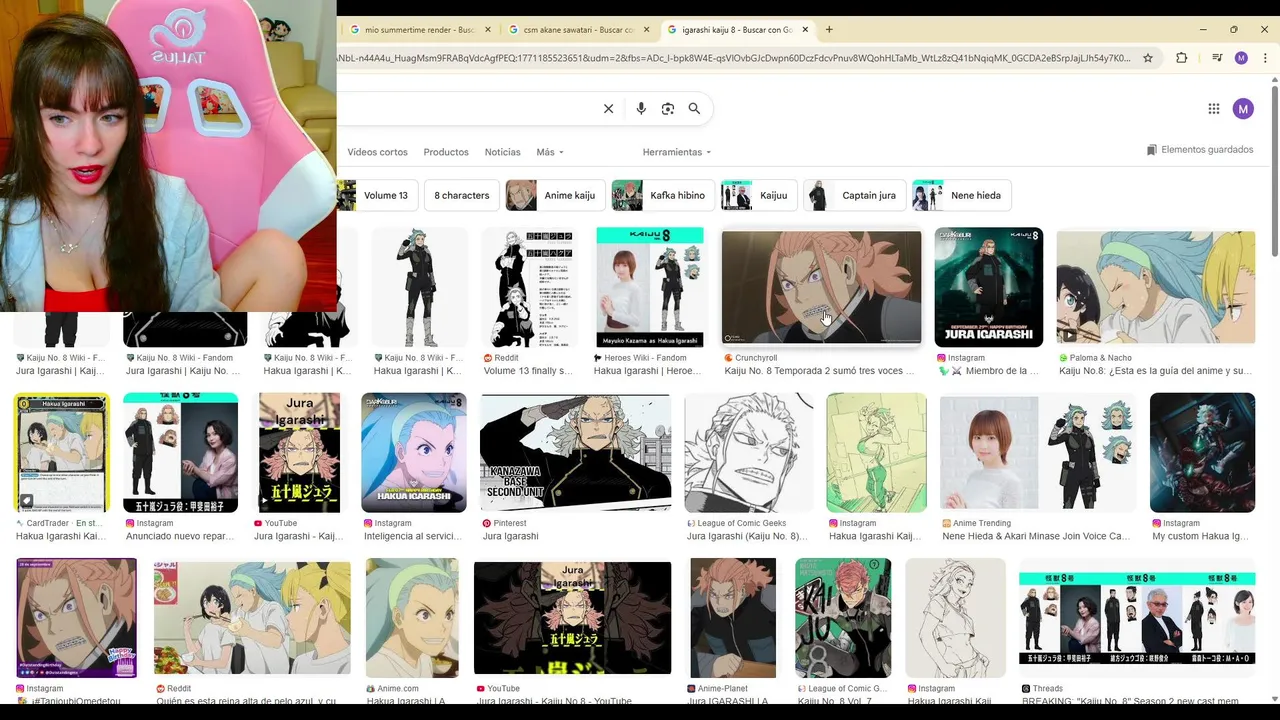
Task: Bookmark this page with the star icon
Action: (1148, 58)
